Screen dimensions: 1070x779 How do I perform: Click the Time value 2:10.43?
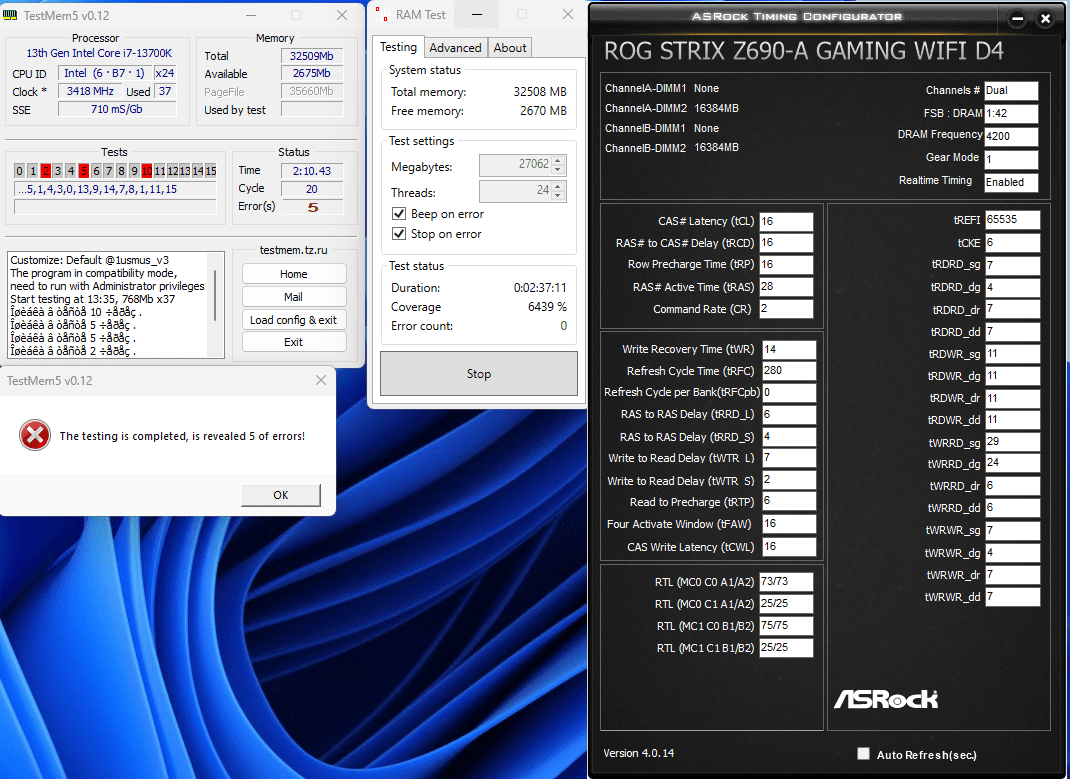(312, 171)
